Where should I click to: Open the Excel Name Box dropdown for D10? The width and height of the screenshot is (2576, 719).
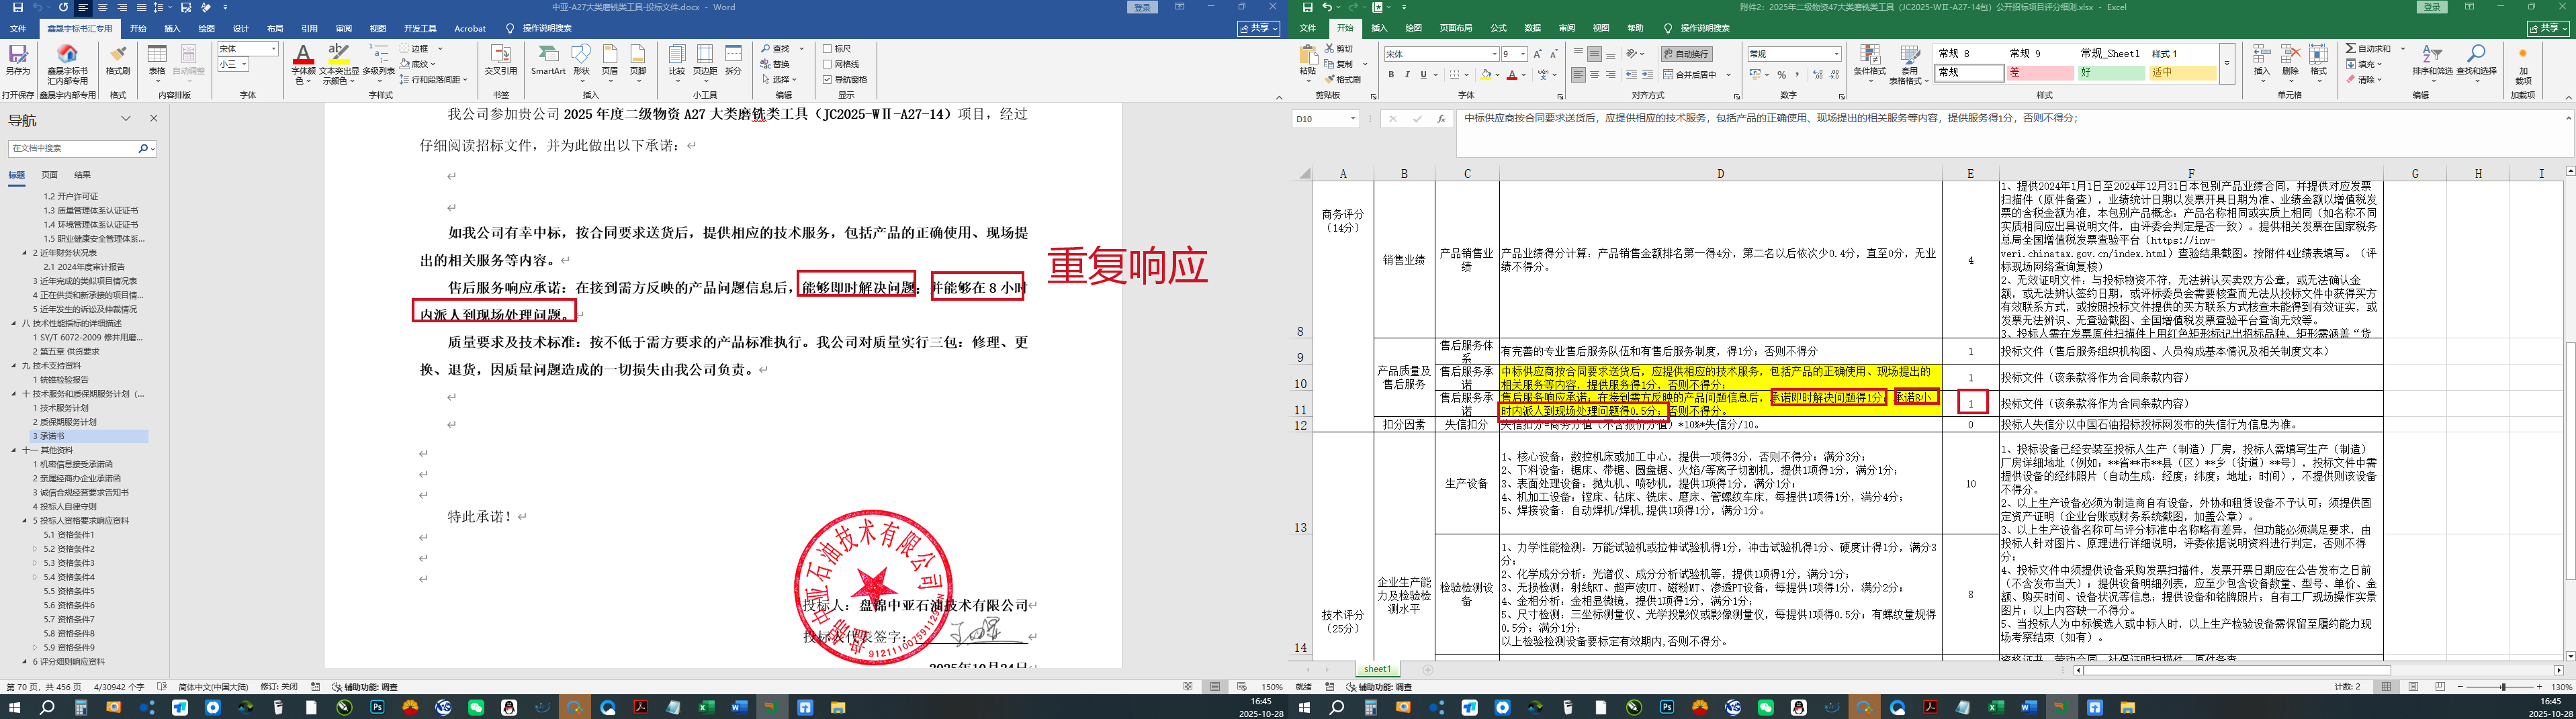click(x=1353, y=119)
